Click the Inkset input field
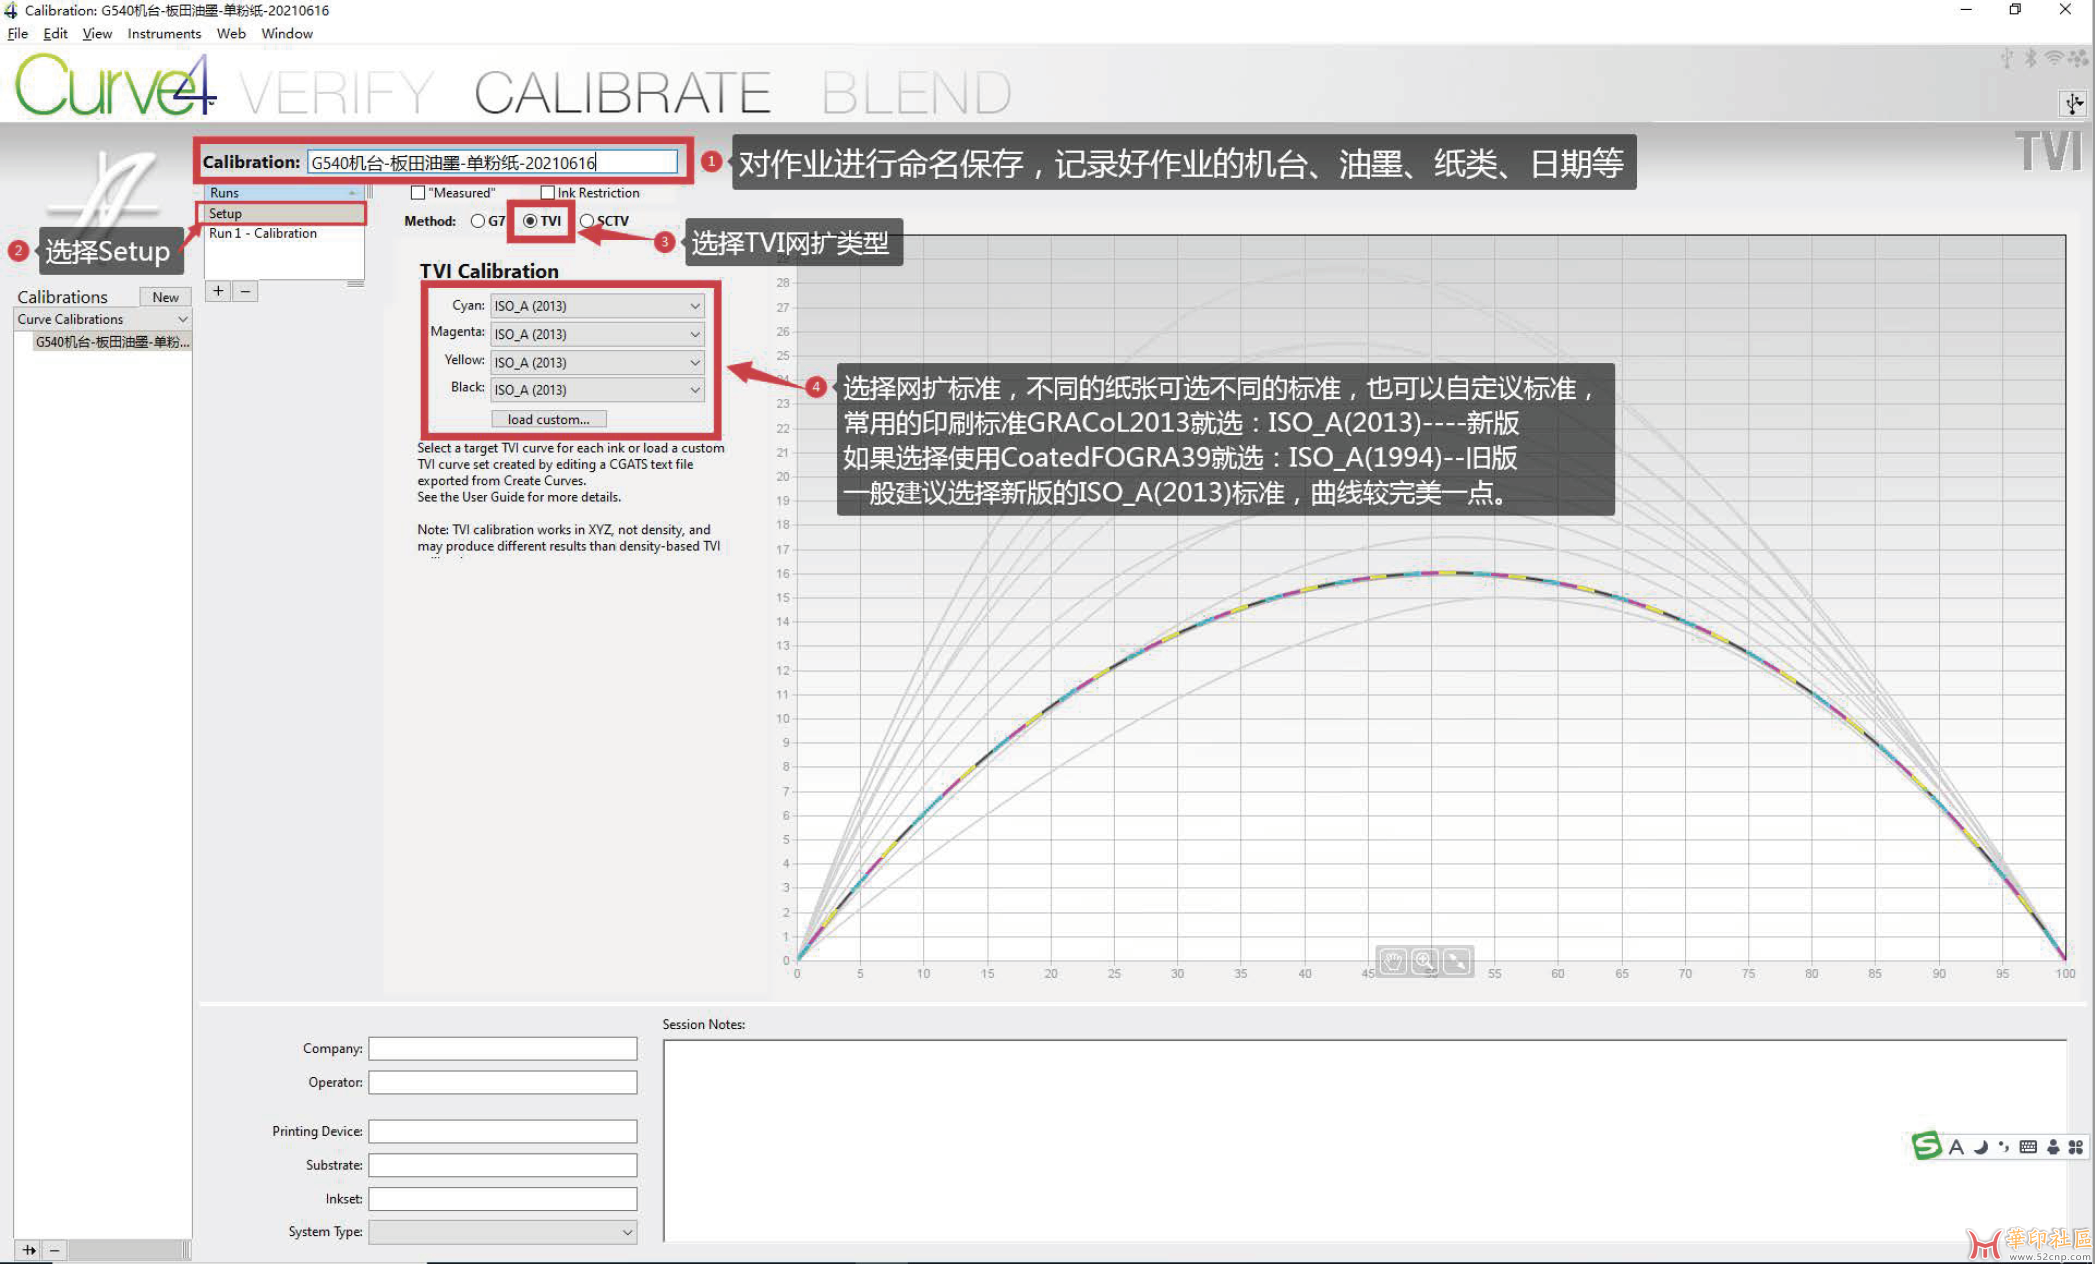The height and width of the screenshot is (1264, 2095). click(x=502, y=1199)
